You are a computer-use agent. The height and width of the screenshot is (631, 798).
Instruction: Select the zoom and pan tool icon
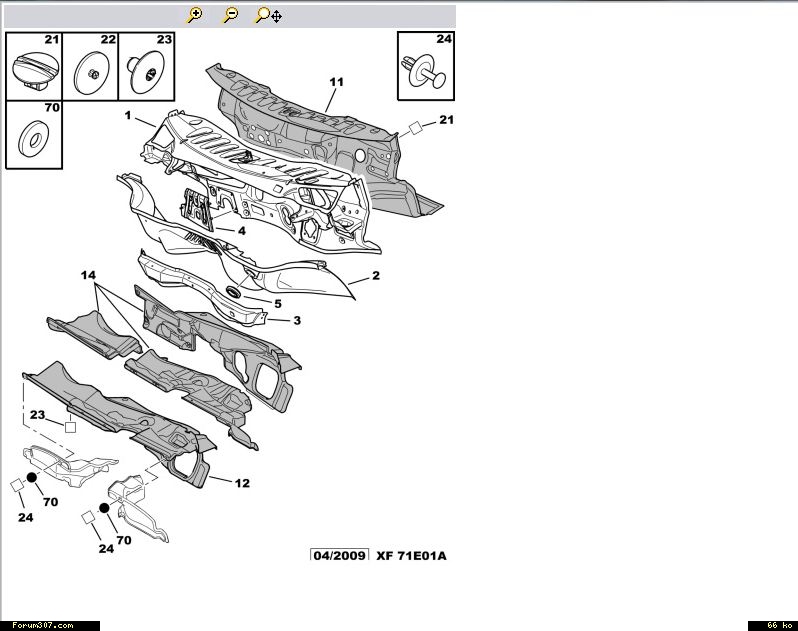[x=267, y=15]
